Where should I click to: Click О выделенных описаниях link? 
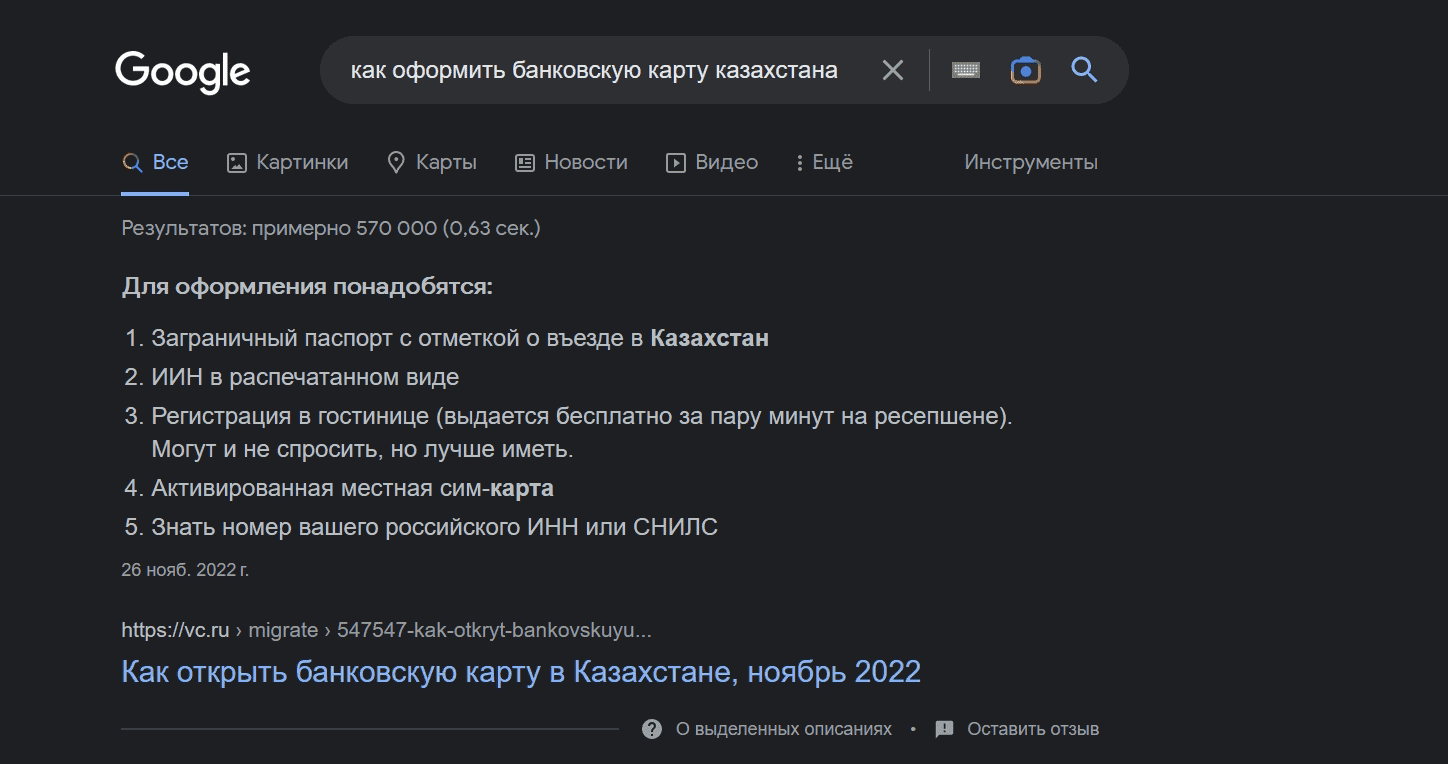point(784,729)
